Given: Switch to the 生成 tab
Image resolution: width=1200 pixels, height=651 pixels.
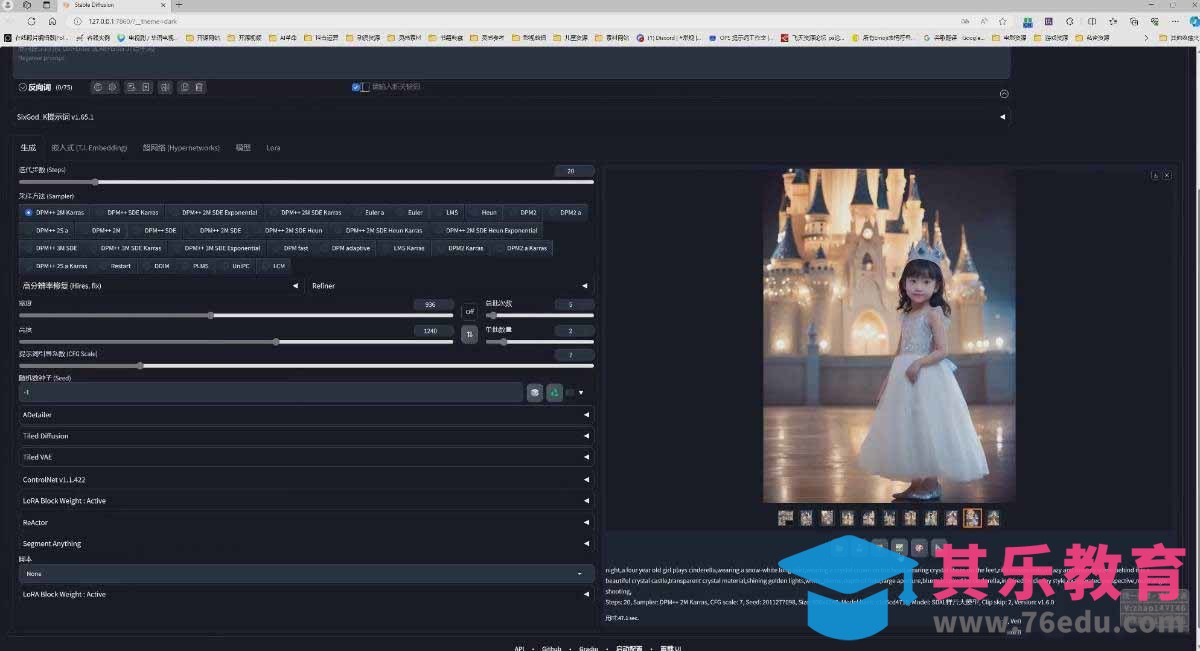Looking at the screenshot, I should 28,147.
